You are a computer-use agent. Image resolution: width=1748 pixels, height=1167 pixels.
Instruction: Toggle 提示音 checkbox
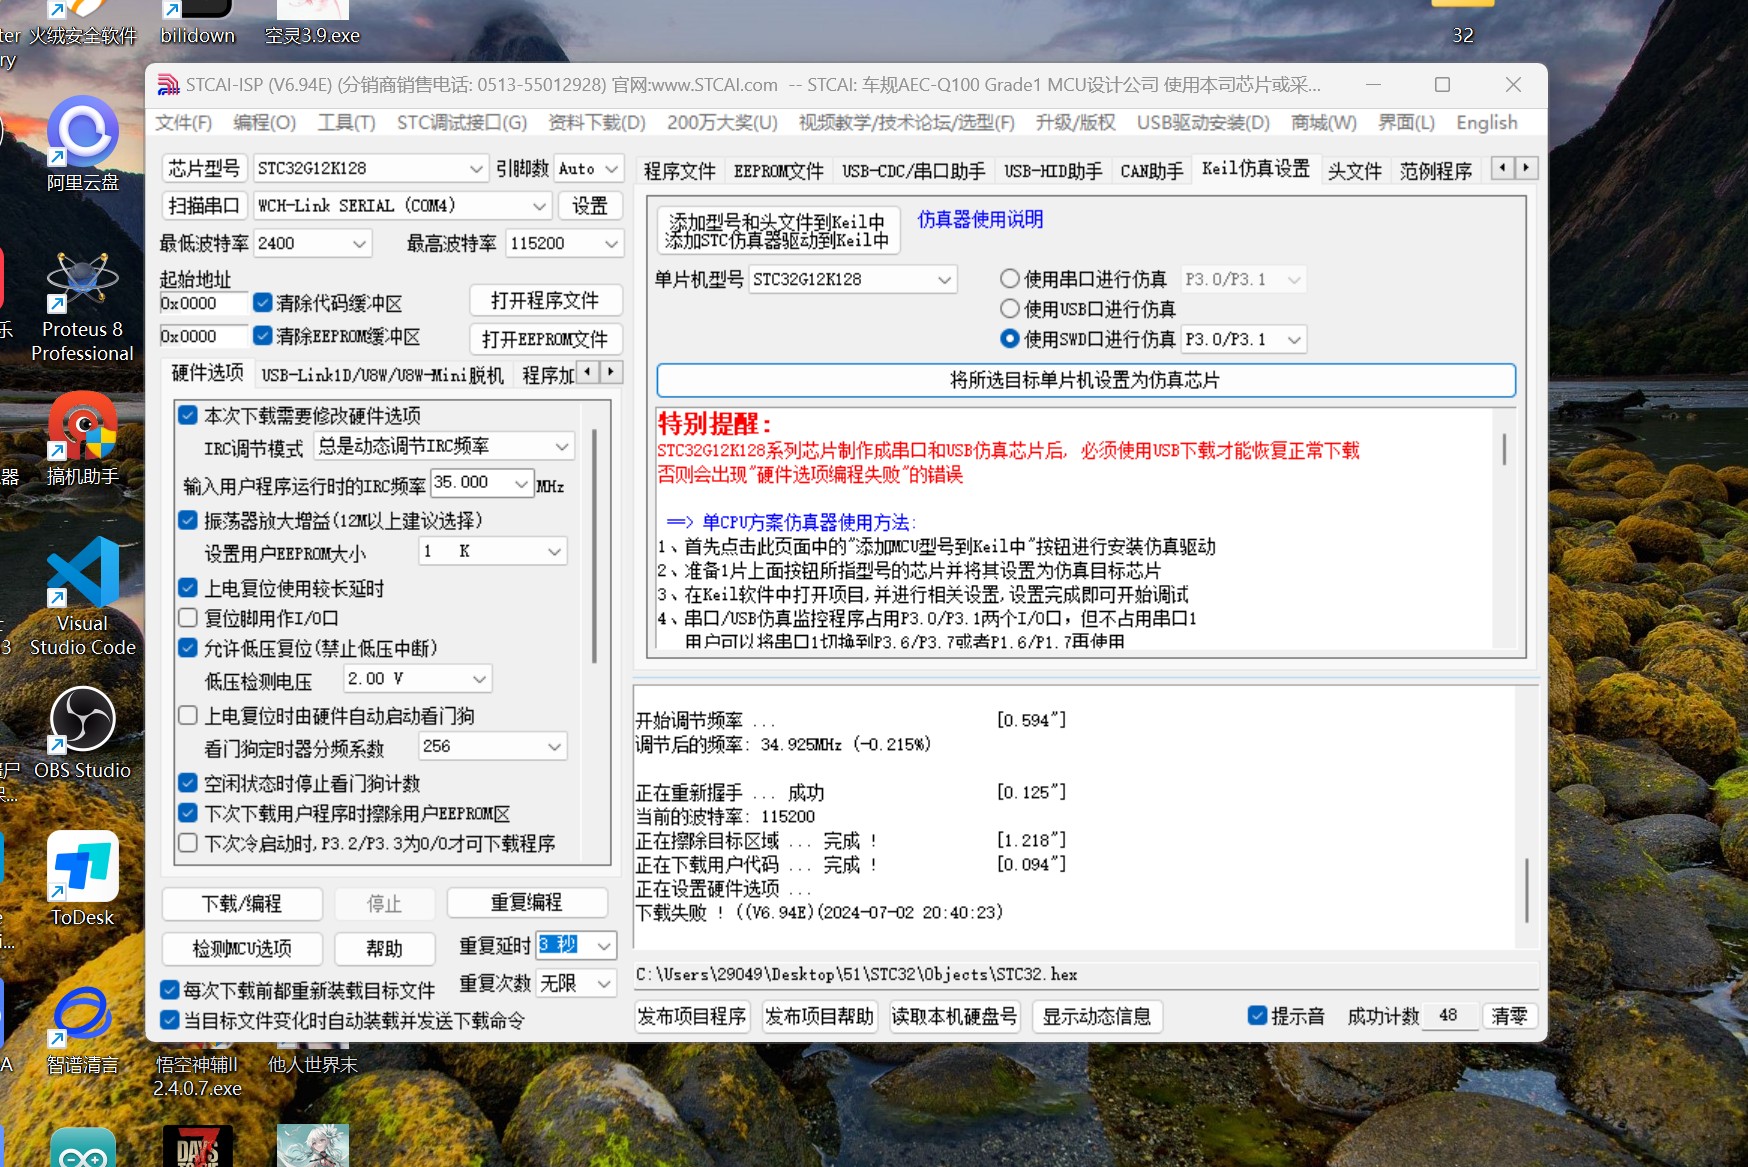[1258, 1015]
